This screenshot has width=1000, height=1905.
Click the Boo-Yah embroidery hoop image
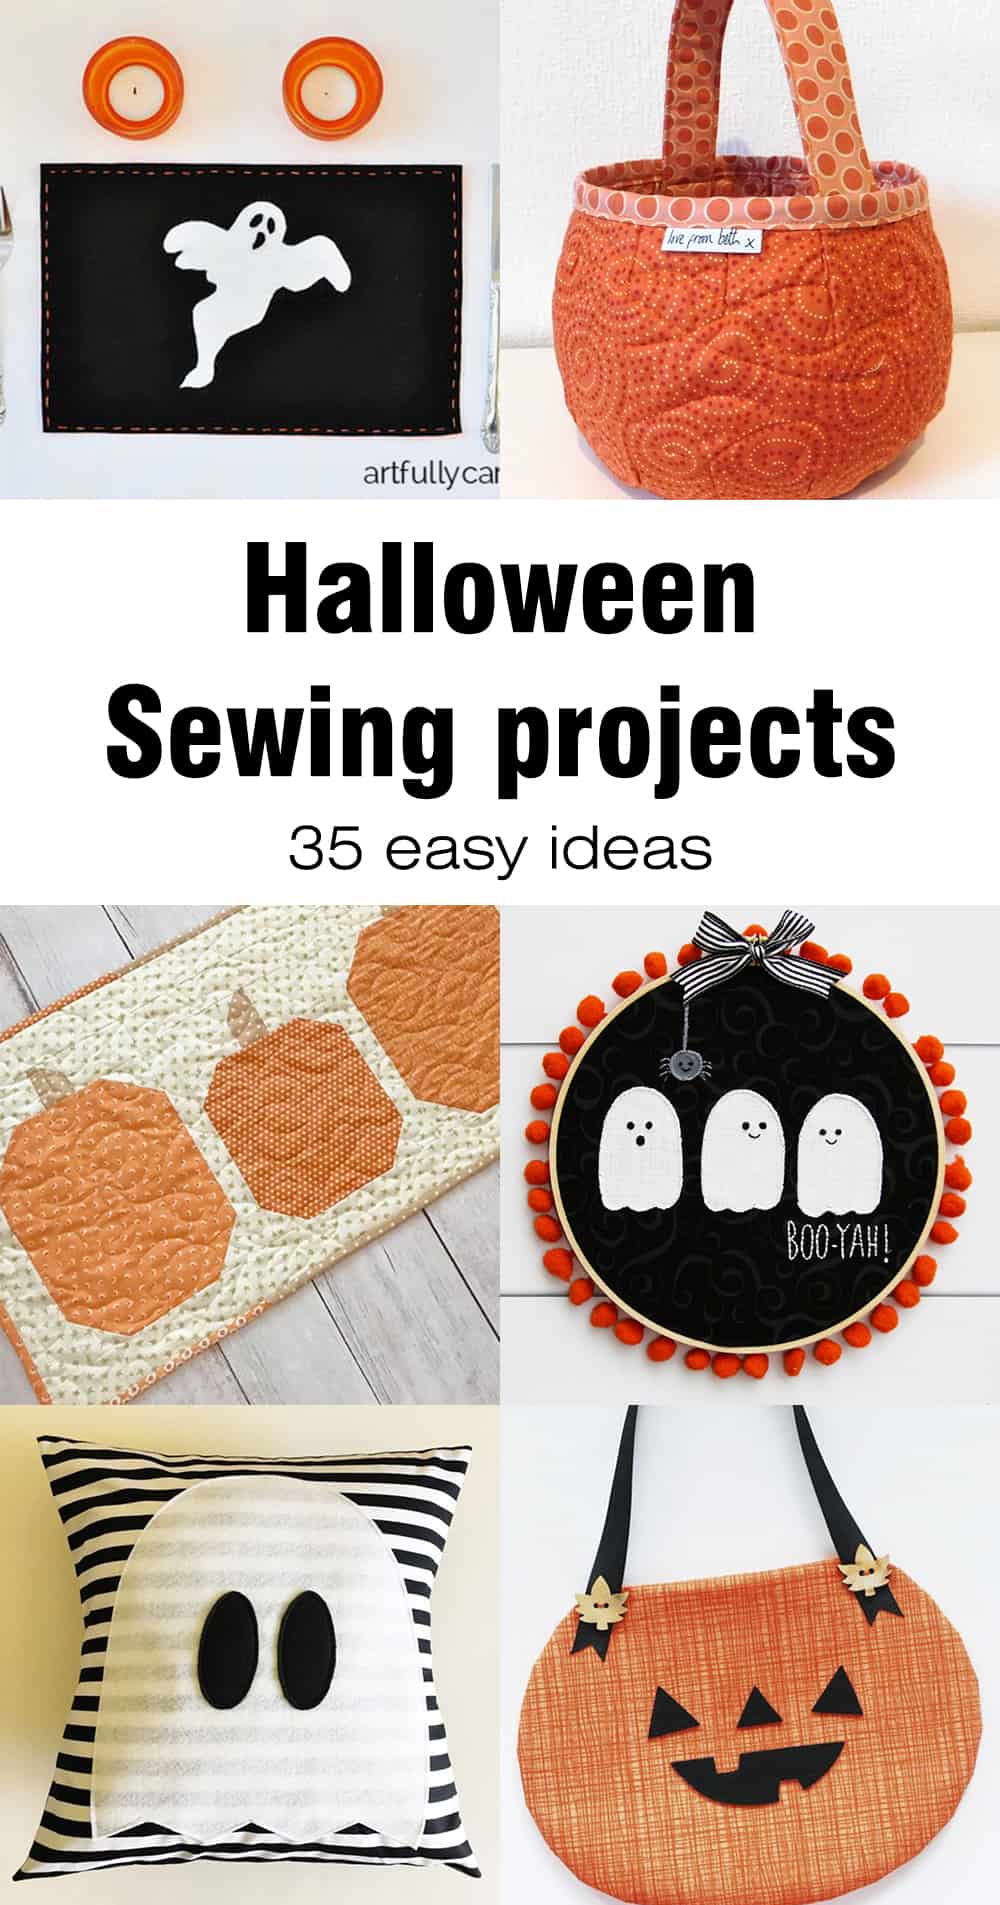750,1154
